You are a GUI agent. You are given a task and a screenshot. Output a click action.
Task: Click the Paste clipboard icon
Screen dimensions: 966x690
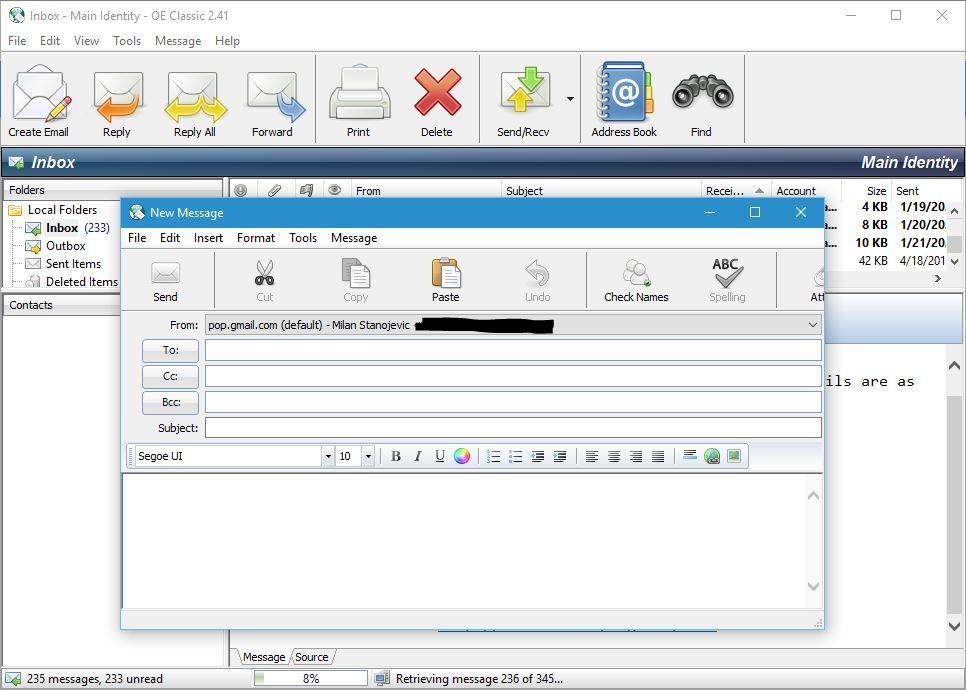coord(446,273)
